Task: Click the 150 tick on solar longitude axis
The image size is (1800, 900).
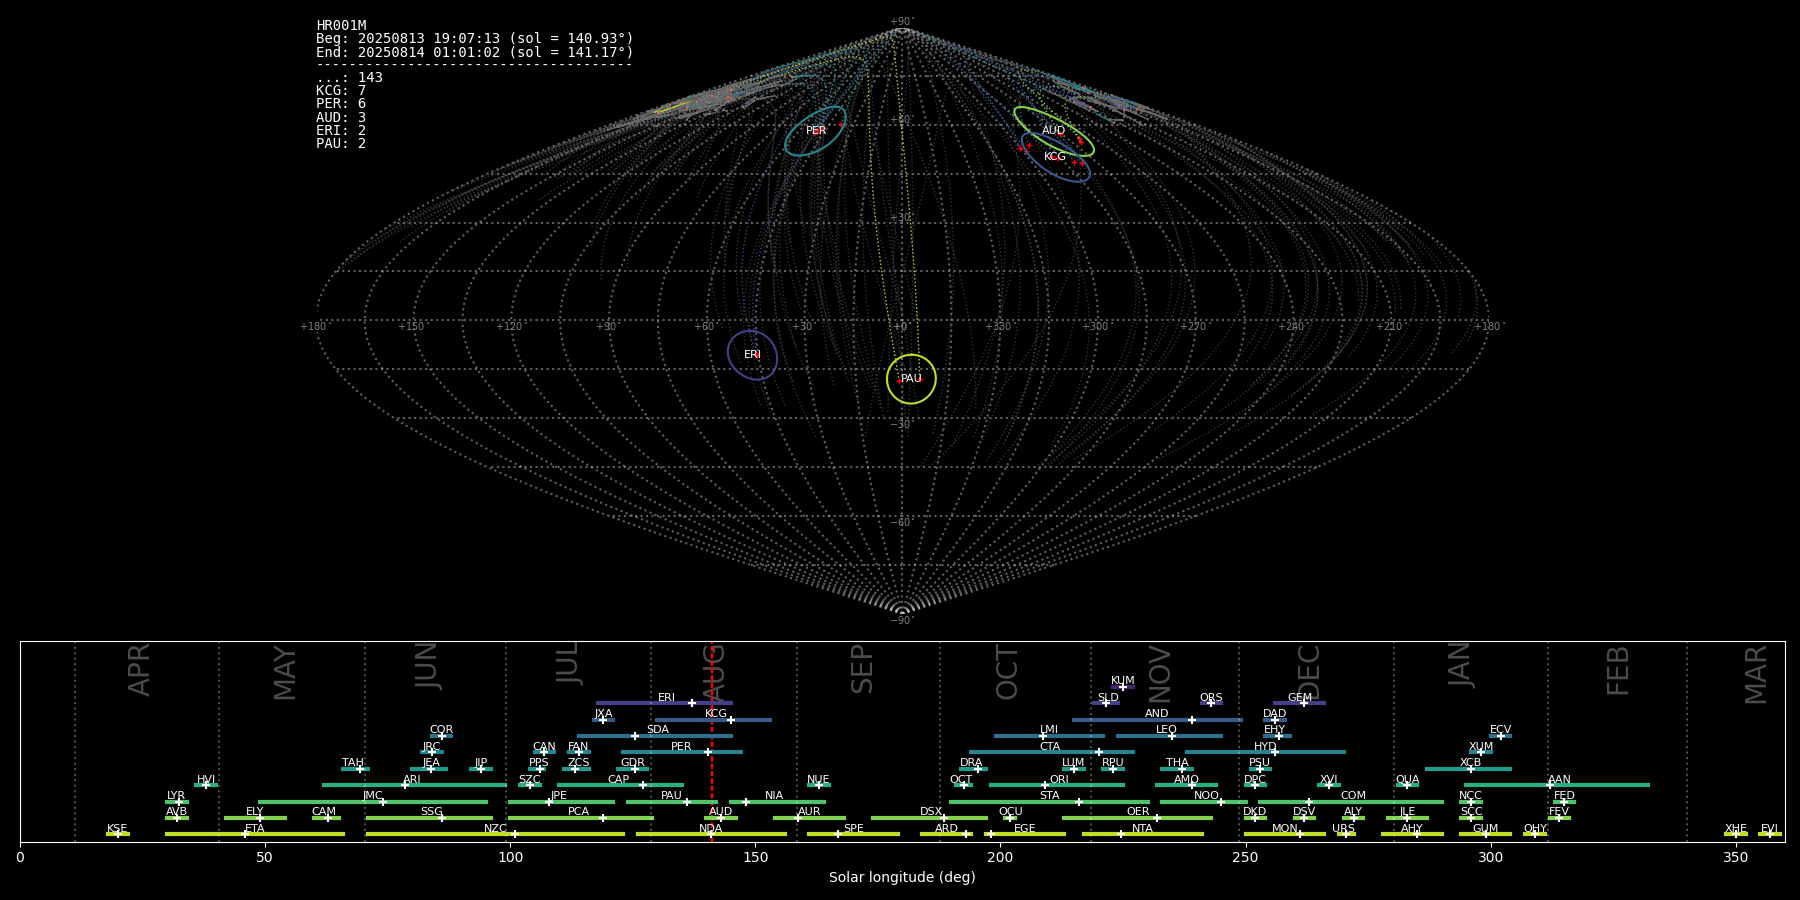Action: (755, 857)
